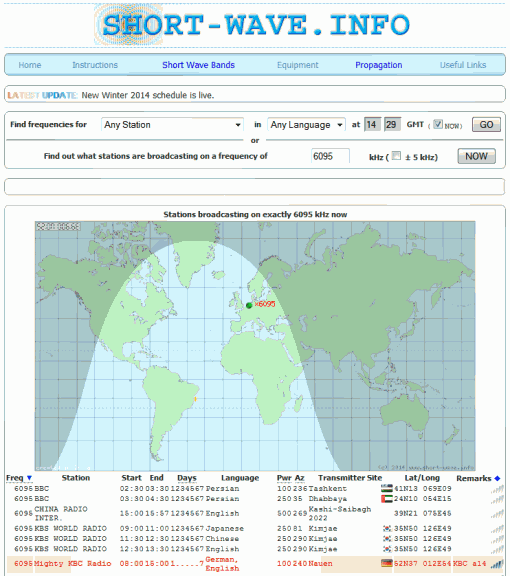Click the Remarks column header text

coord(474,478)
